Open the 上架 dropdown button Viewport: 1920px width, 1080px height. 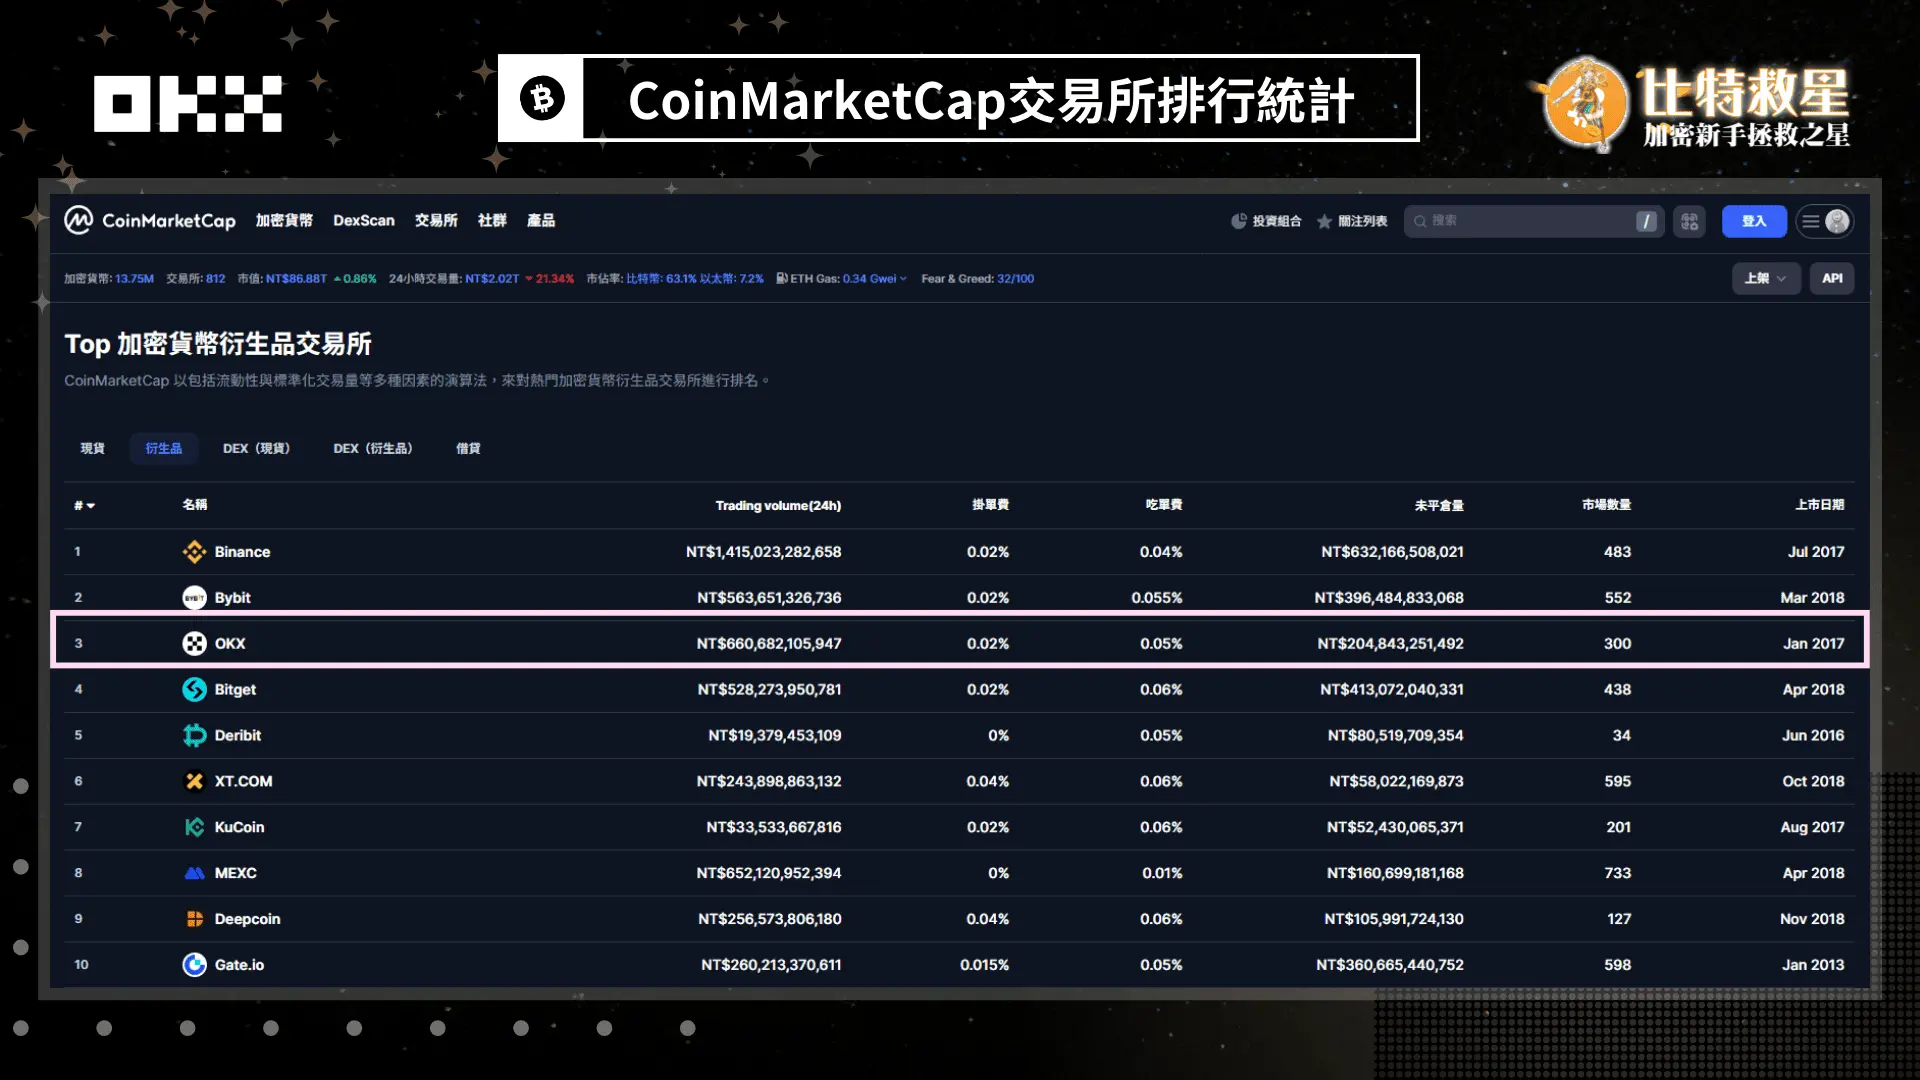pos(1765,278)
